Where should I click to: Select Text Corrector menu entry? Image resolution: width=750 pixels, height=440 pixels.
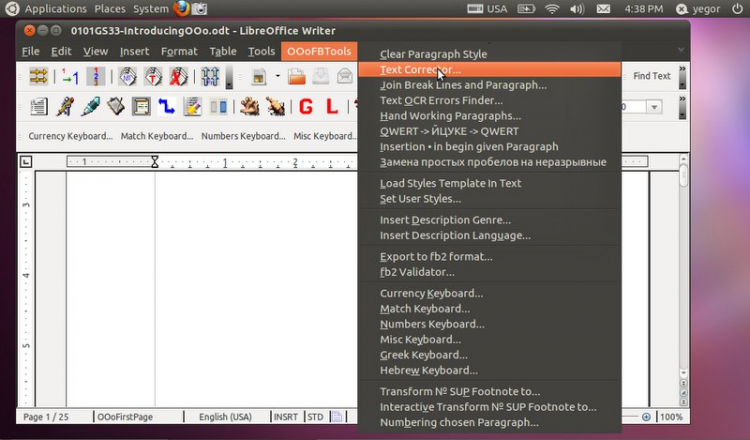(489, 70)
